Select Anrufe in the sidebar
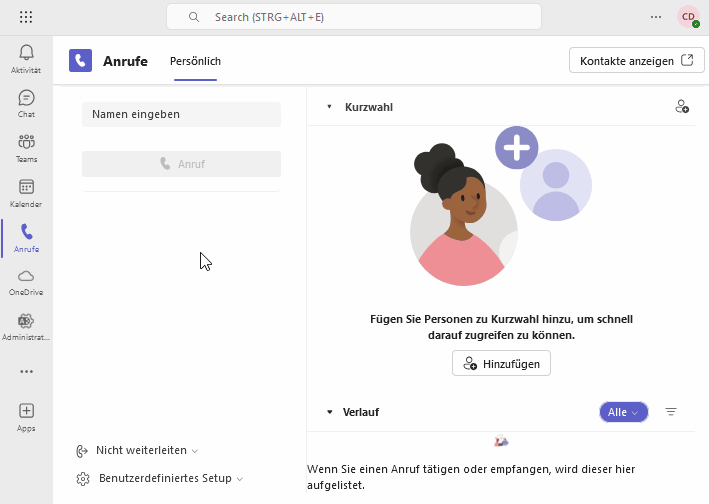Screen dimensions: 709x504 [x=26, y=238]
